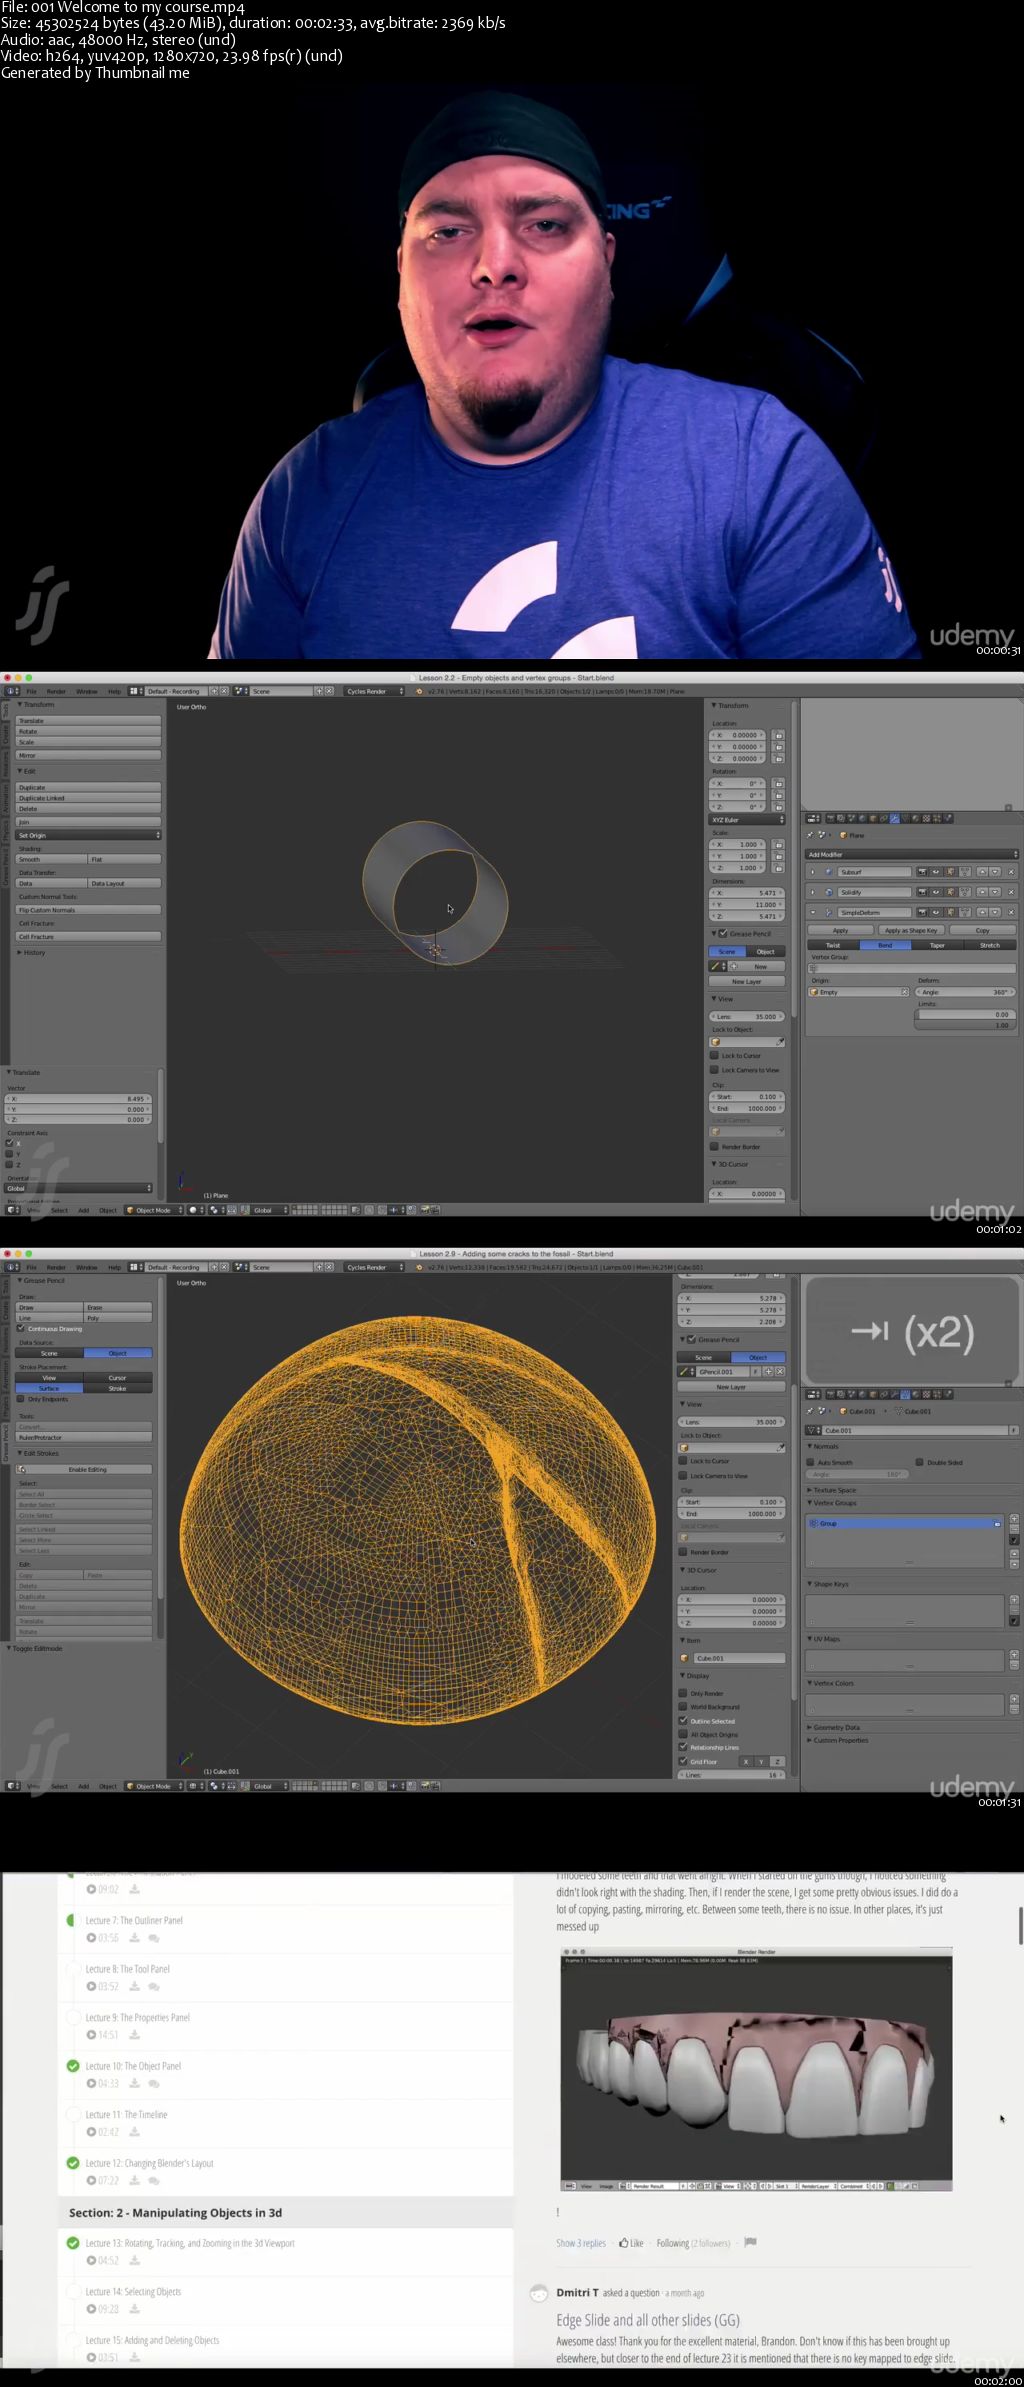Viewport: 1024px width, 2387px height.
Task: Lock Rotation Z icon in Lesson 2.2 Transform panel
Action: click(778, 807)
